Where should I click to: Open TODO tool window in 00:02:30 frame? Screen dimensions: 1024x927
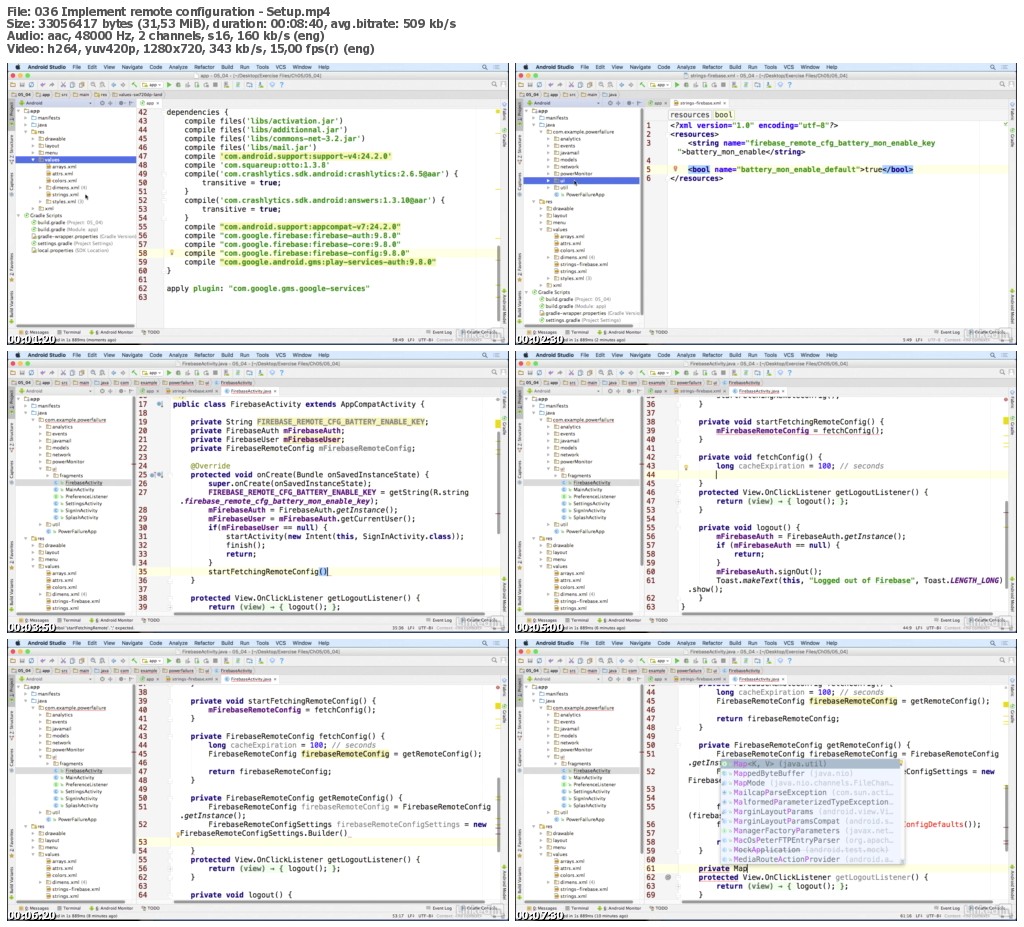(658, 332)
